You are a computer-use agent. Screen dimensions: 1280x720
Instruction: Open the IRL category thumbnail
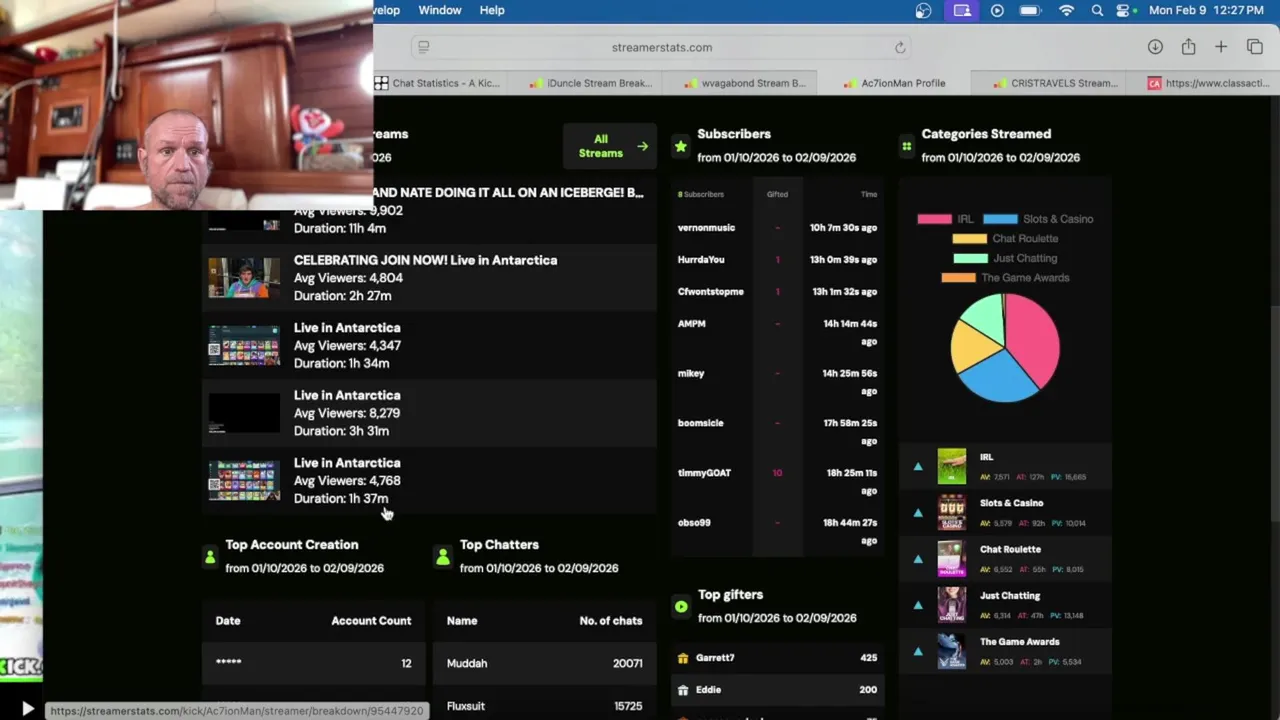tap(952, 466)
